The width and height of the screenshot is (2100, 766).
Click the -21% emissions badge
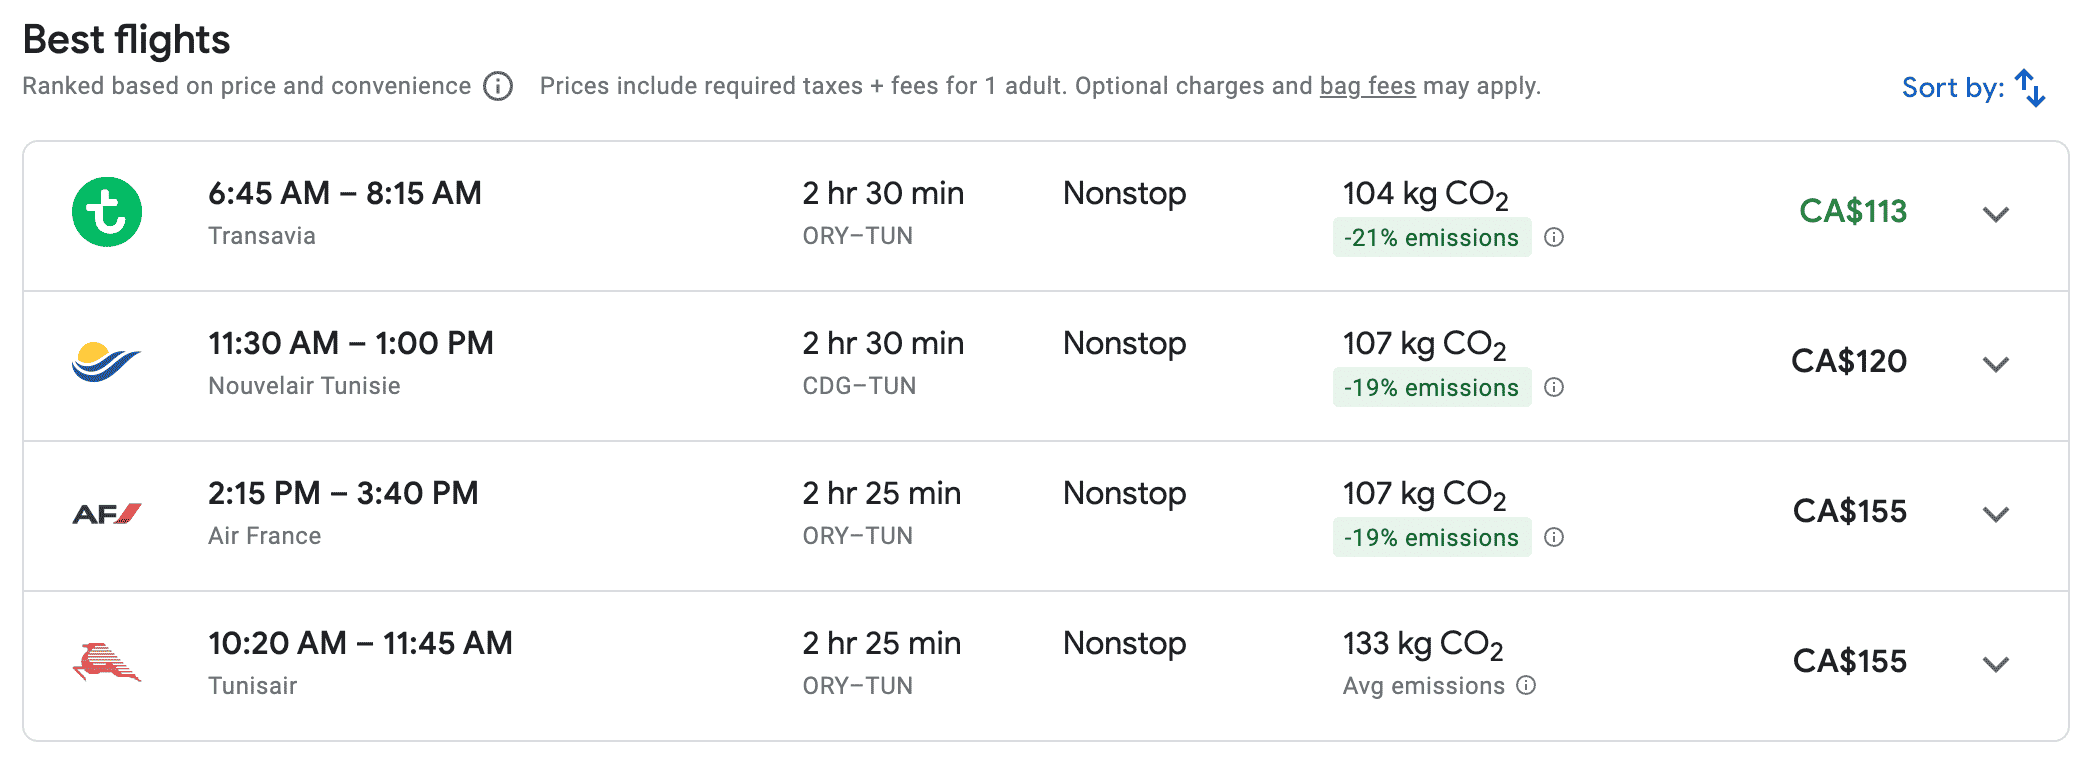(1431, 238)
